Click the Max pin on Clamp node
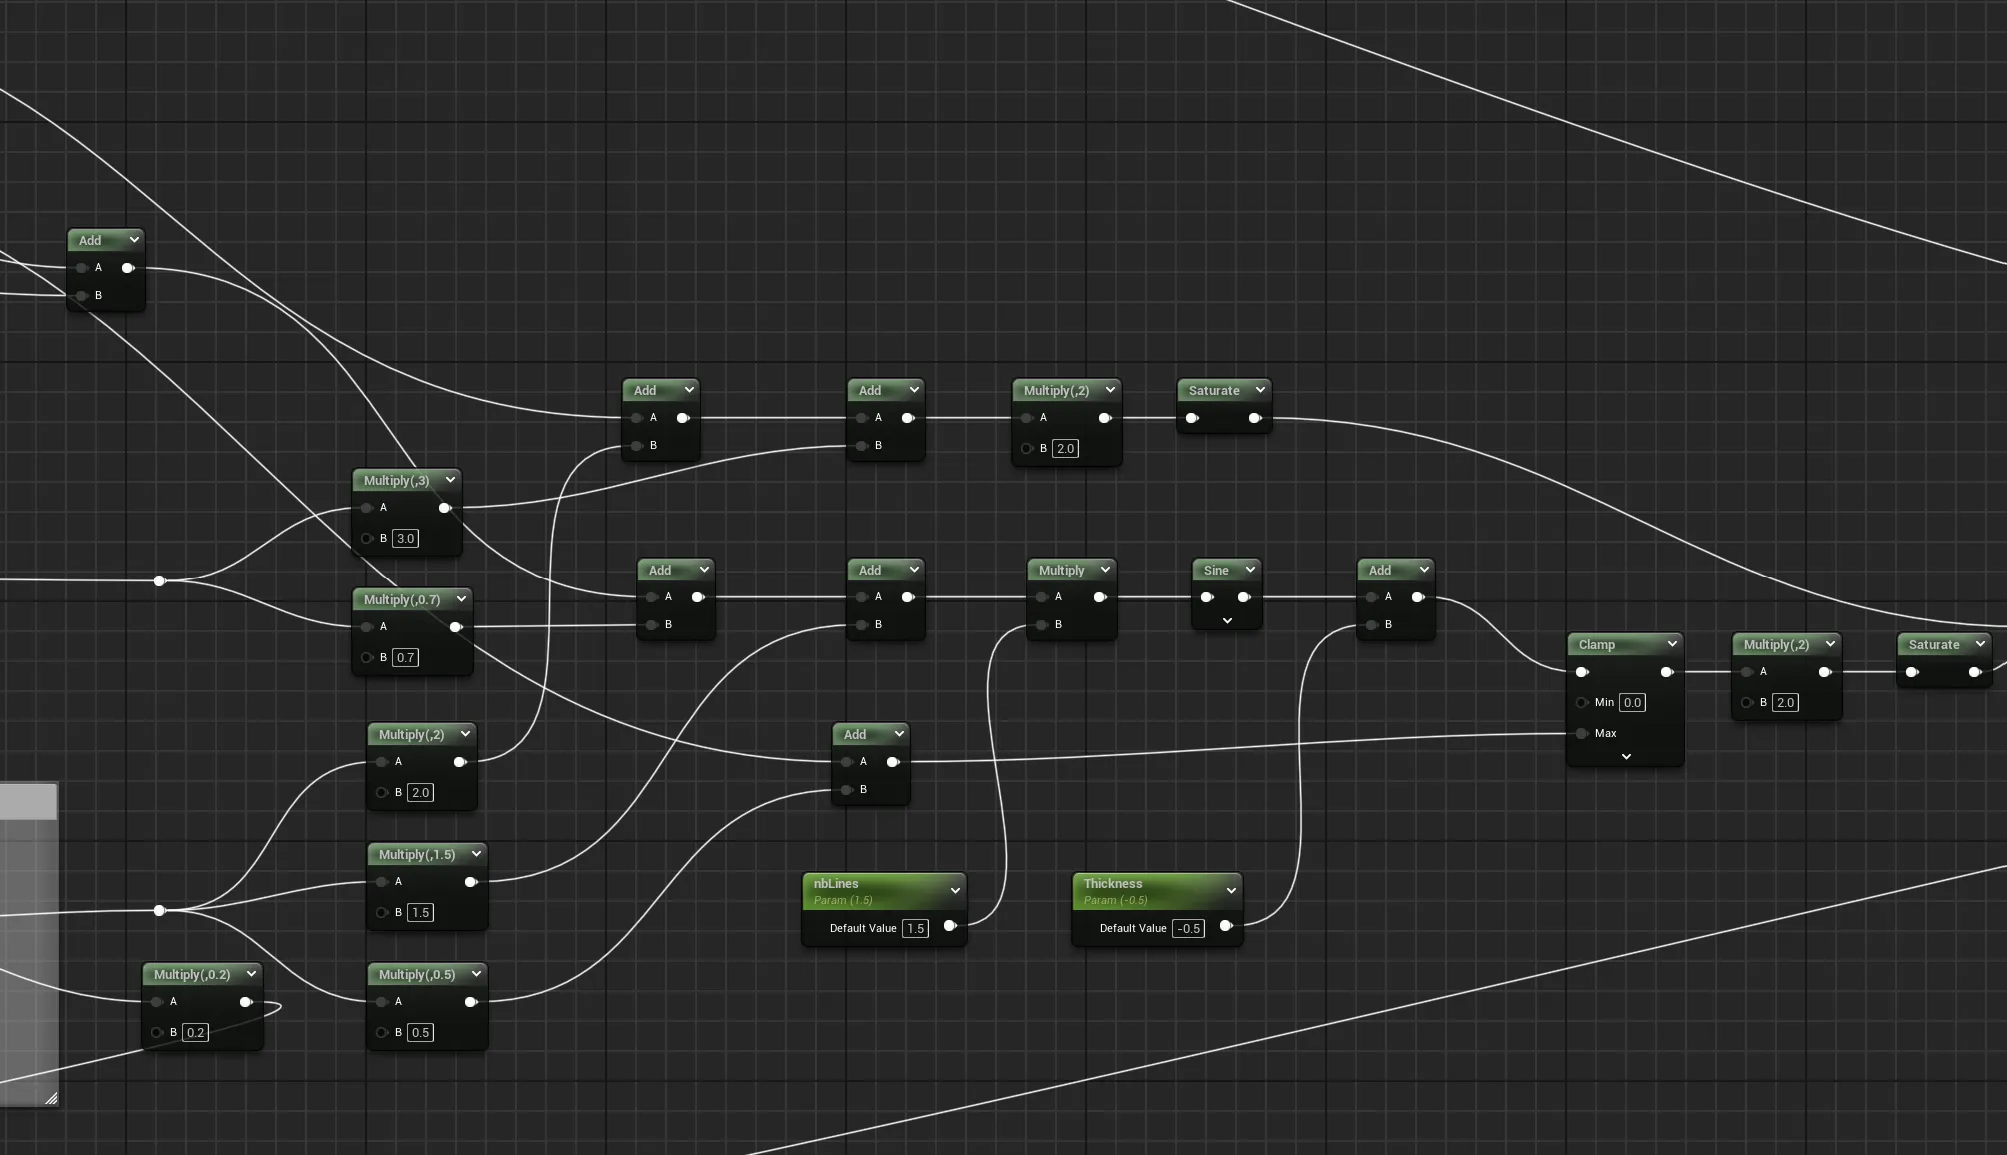 [x=1582, y=733]
